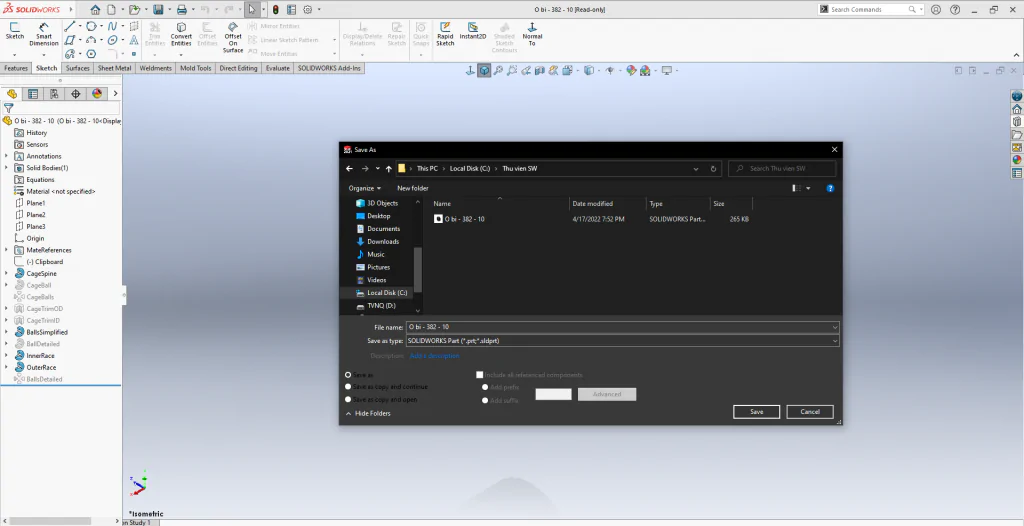The width and height of the screenshot is (1024, 526).
Task: Click the Offset On Surface tool
Action: pos(233,38)
